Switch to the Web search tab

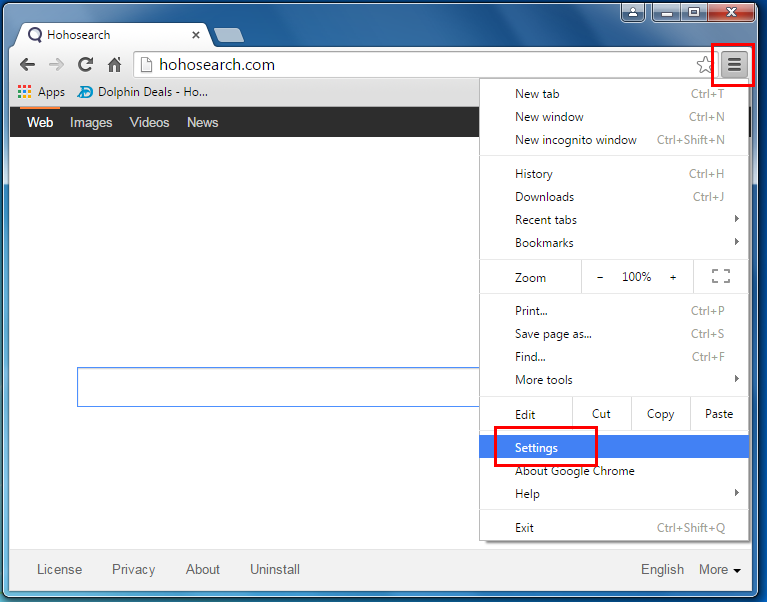coord(40,122)
